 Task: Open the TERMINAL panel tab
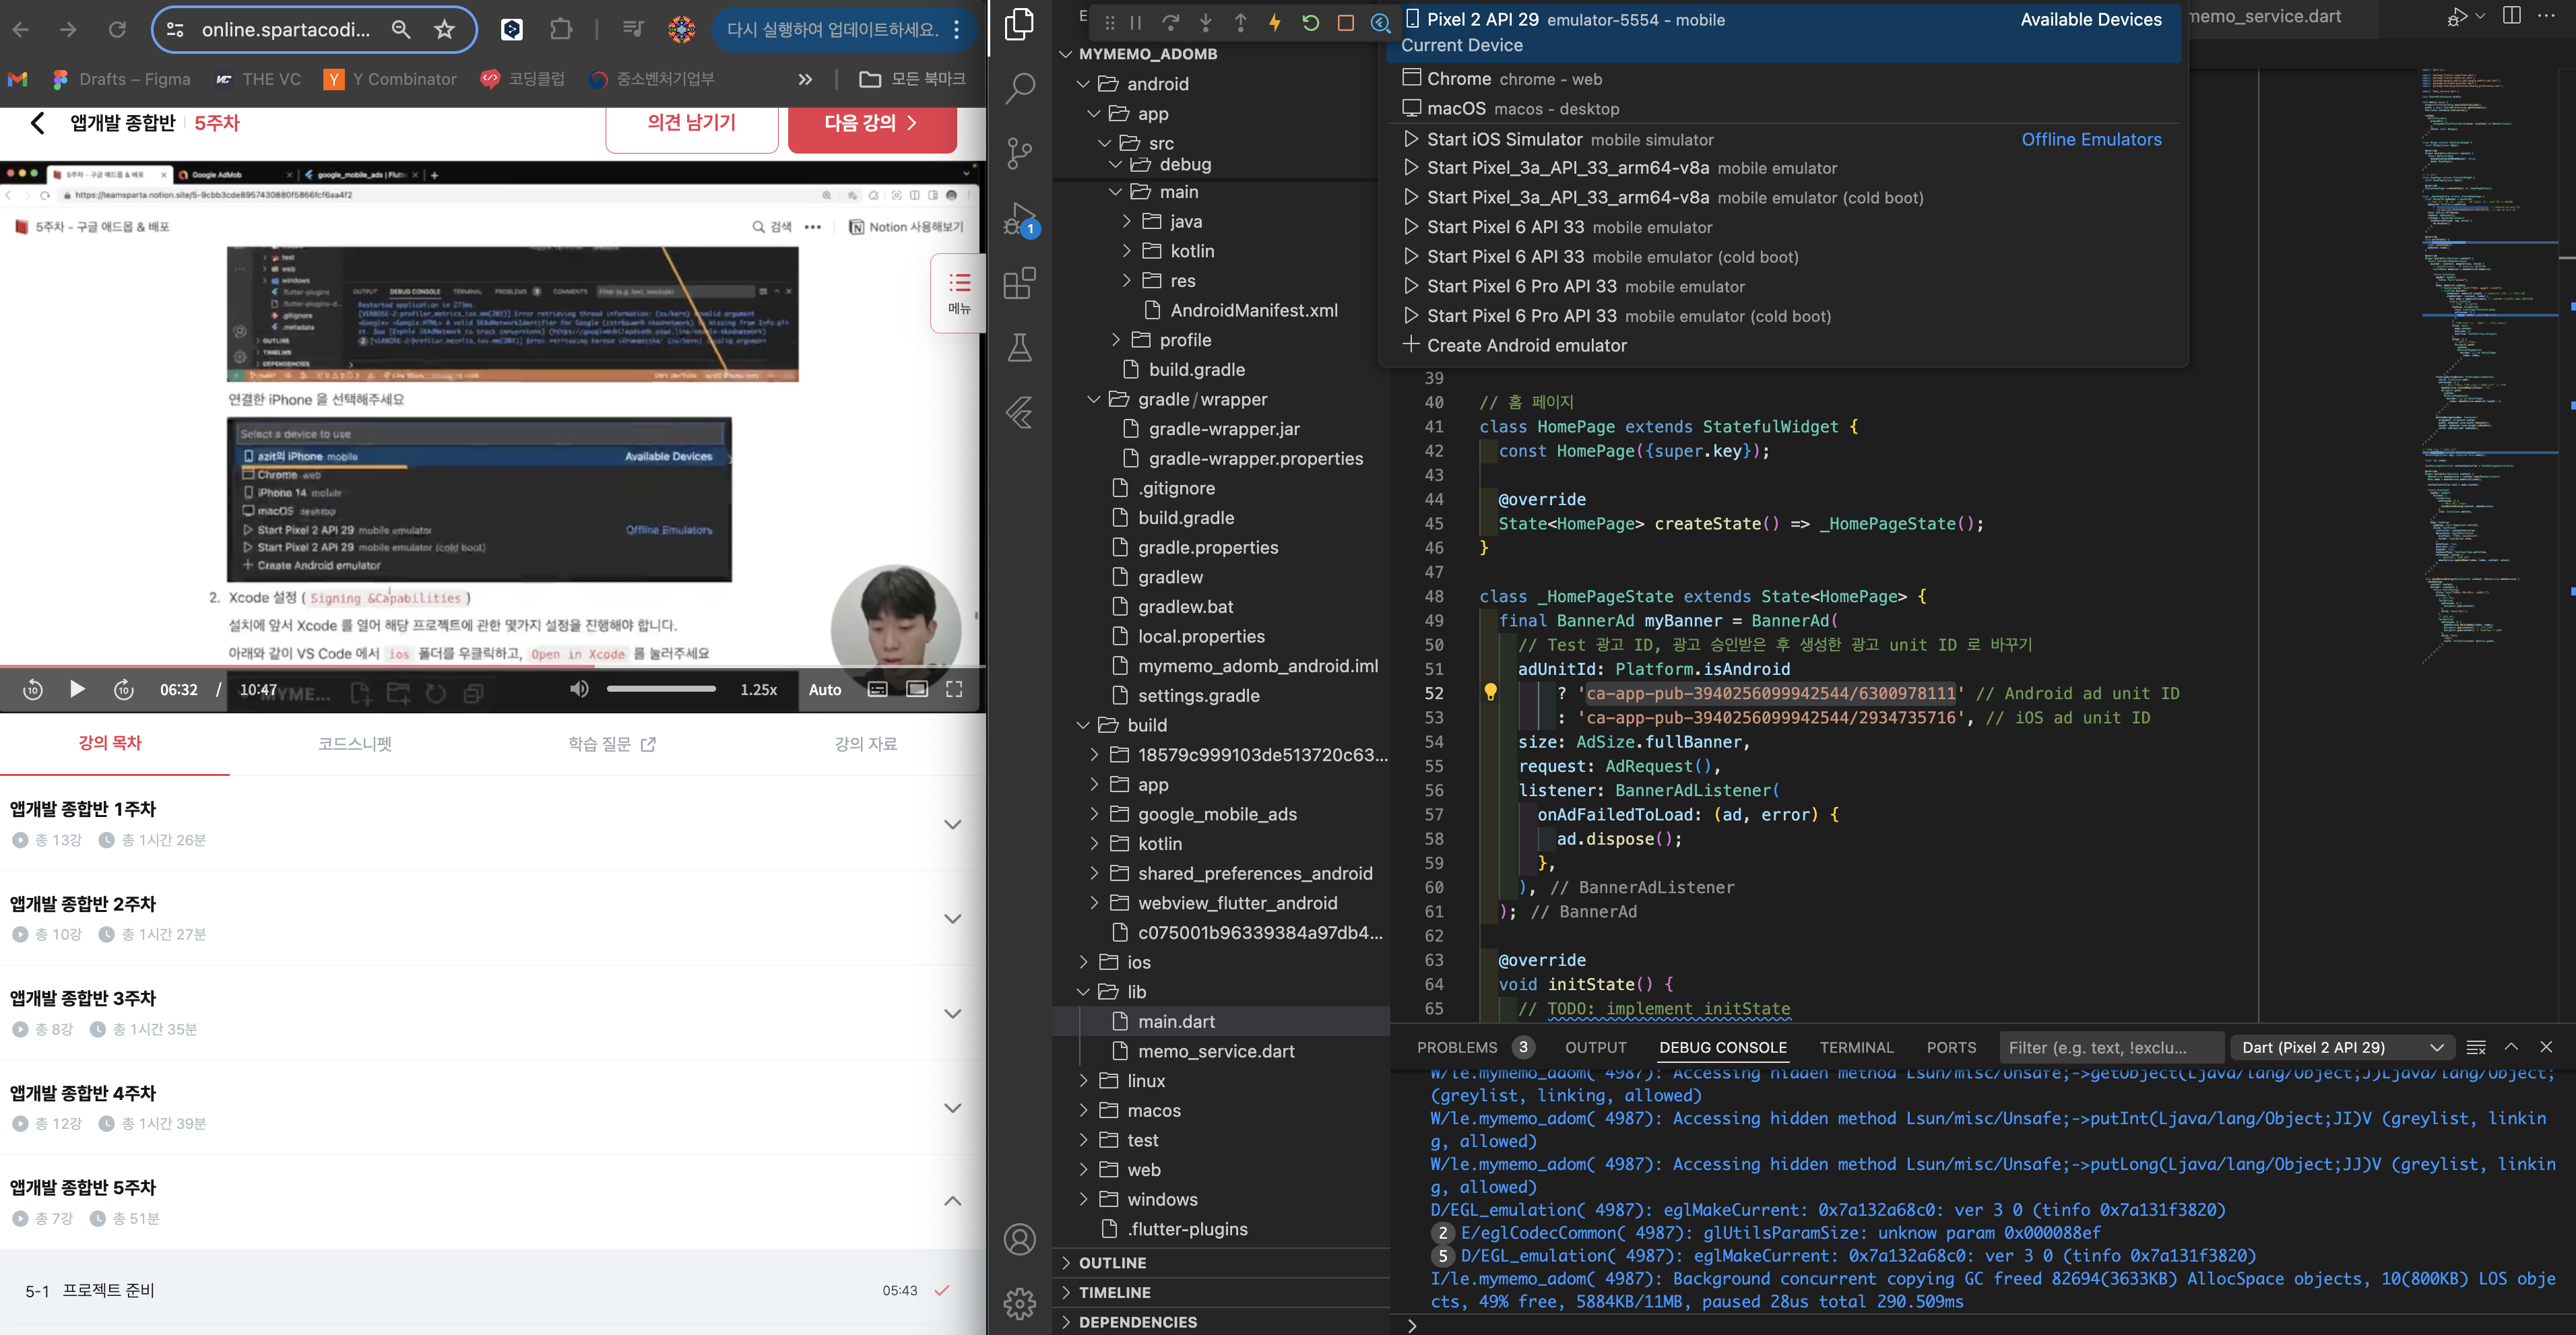coord(1856,1047)
